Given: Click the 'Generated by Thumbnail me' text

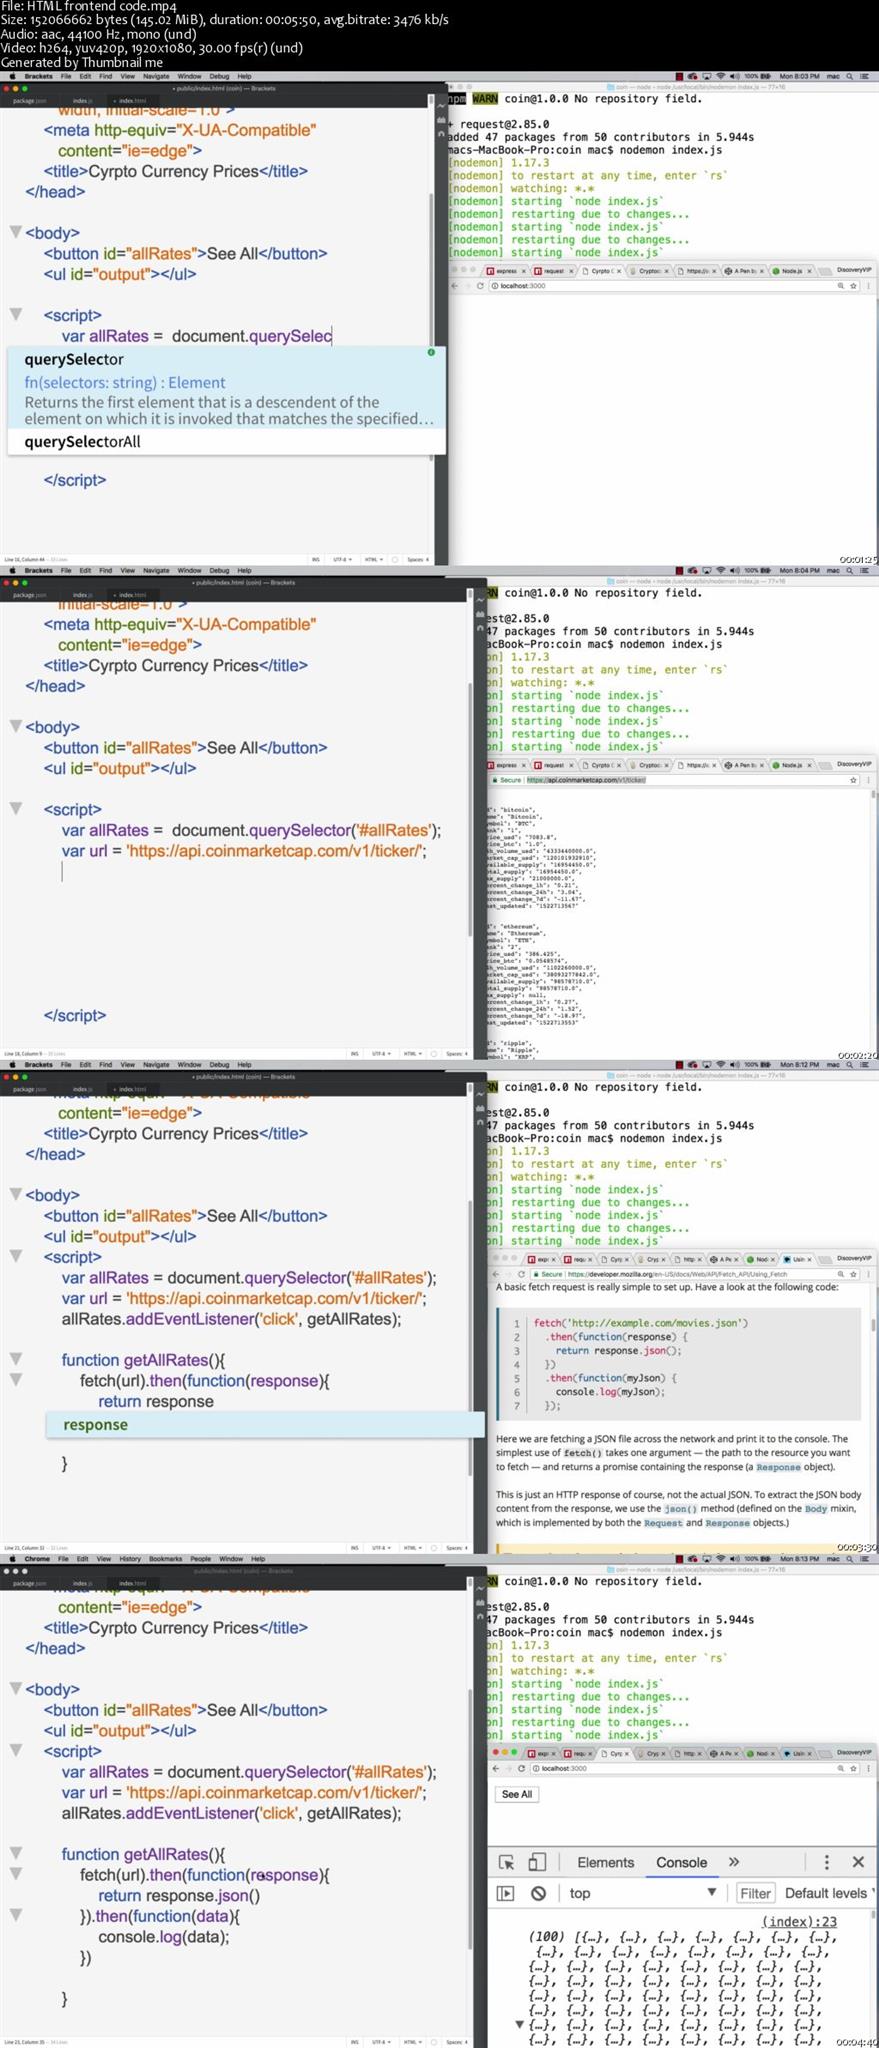Looking at the screenshot, I should click(82, 62).
